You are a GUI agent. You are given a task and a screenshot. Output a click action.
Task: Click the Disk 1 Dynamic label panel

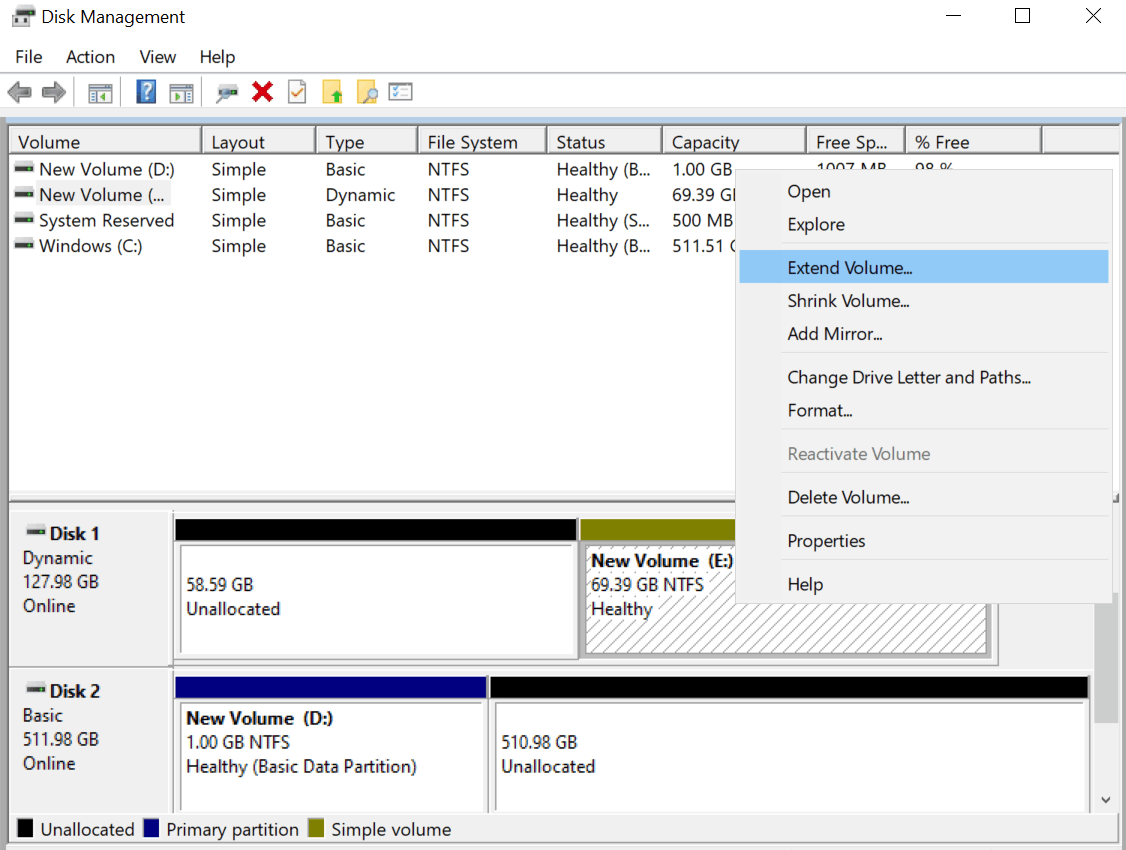pos(90,588)
